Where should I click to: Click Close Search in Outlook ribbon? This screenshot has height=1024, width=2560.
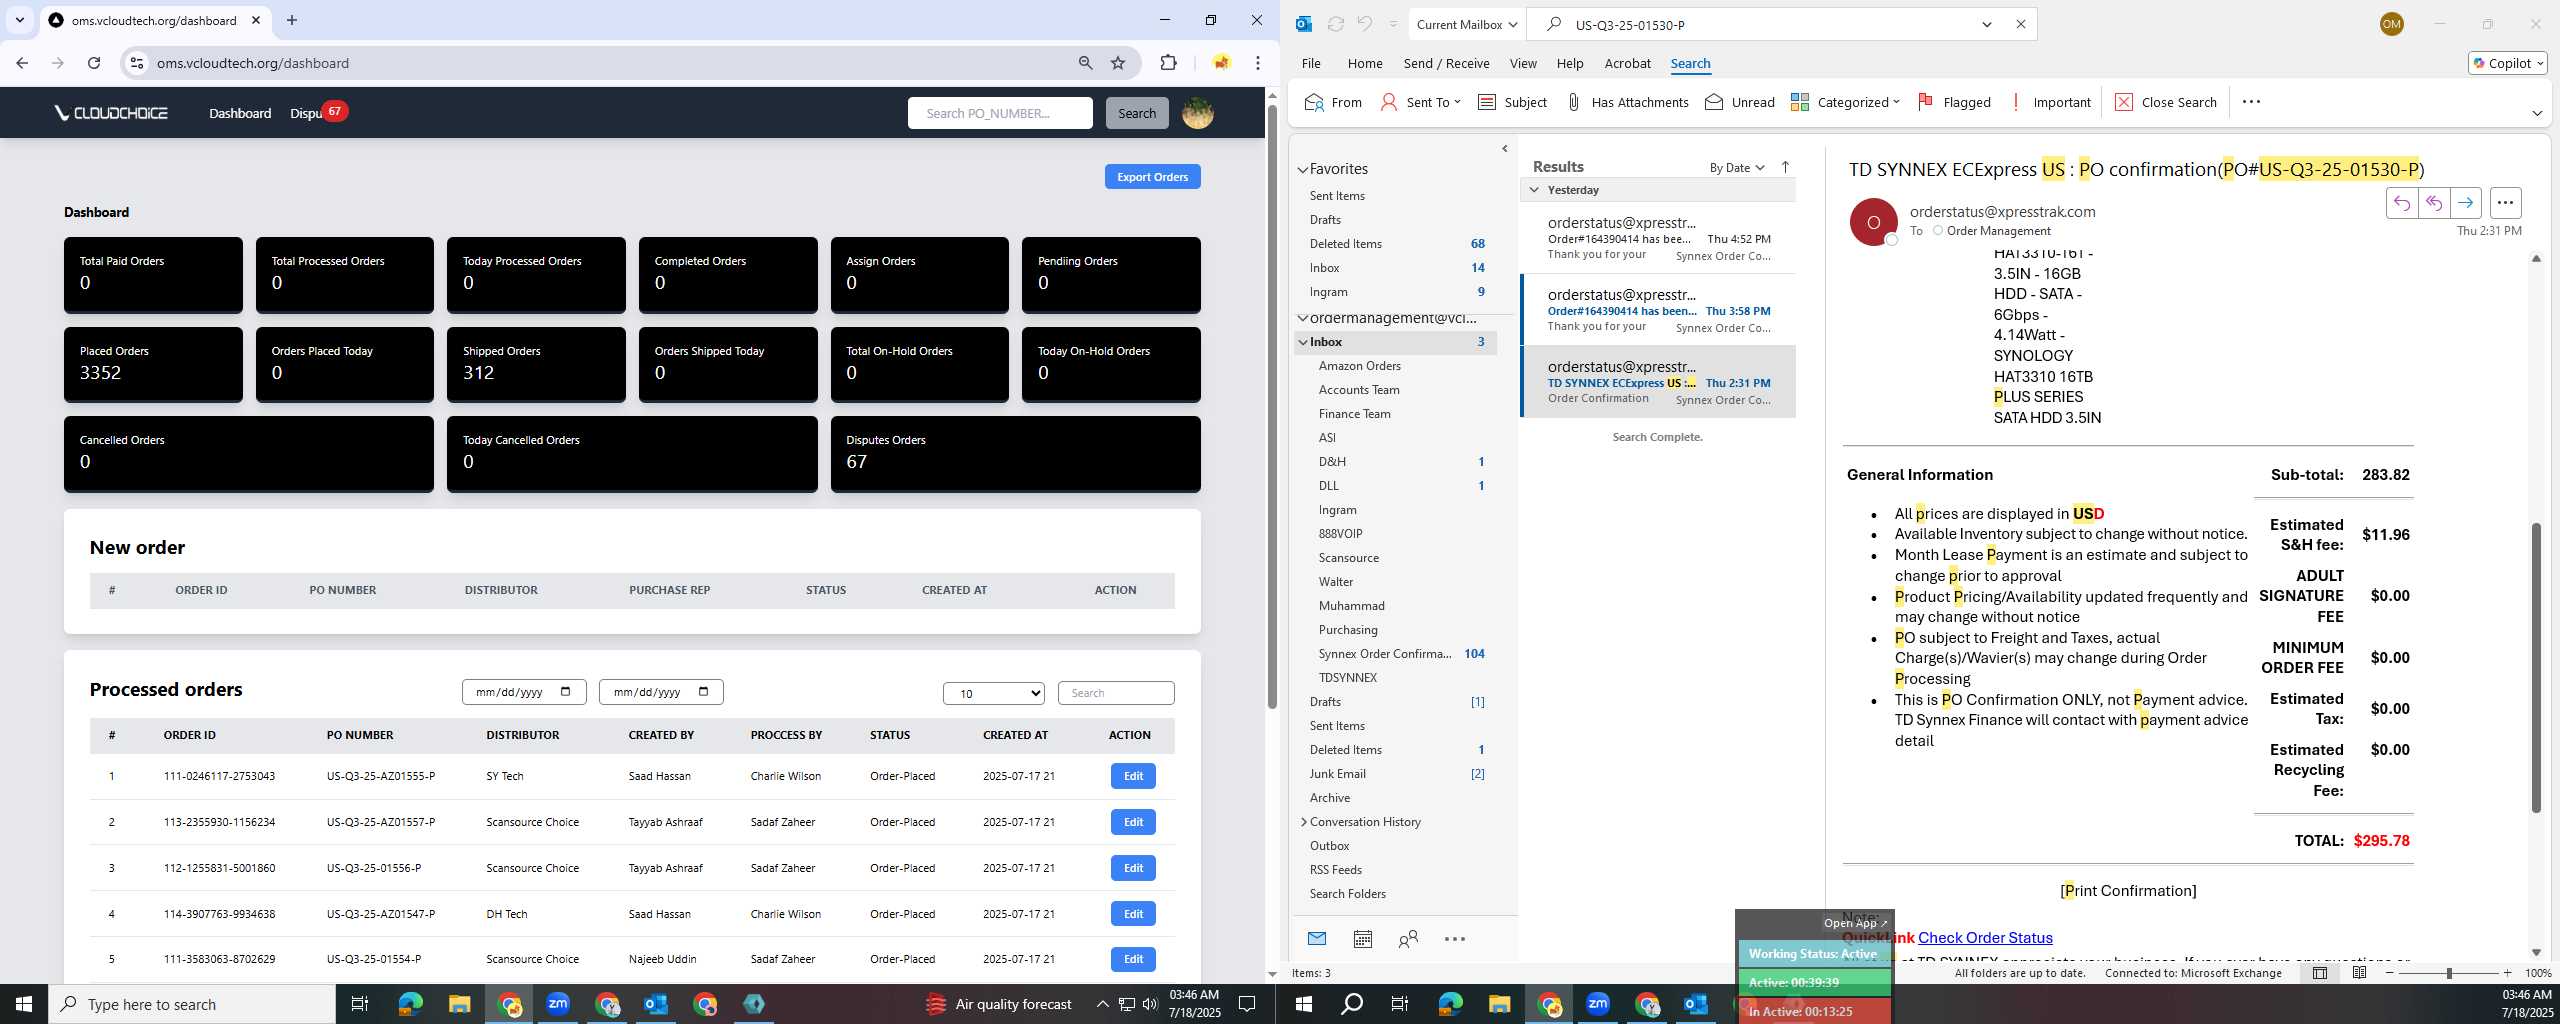pos(2166,102)
